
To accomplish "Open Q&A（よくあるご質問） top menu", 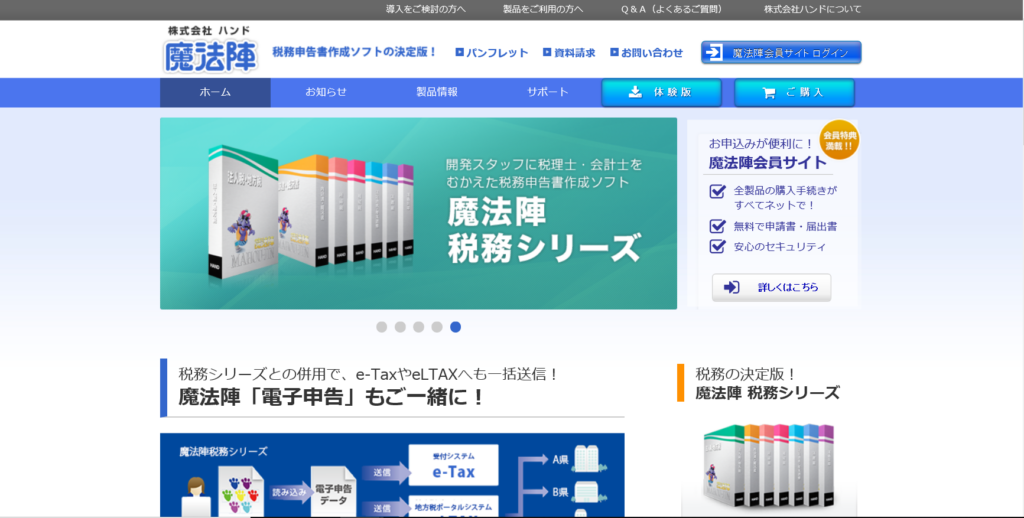I will coord(672,10).
